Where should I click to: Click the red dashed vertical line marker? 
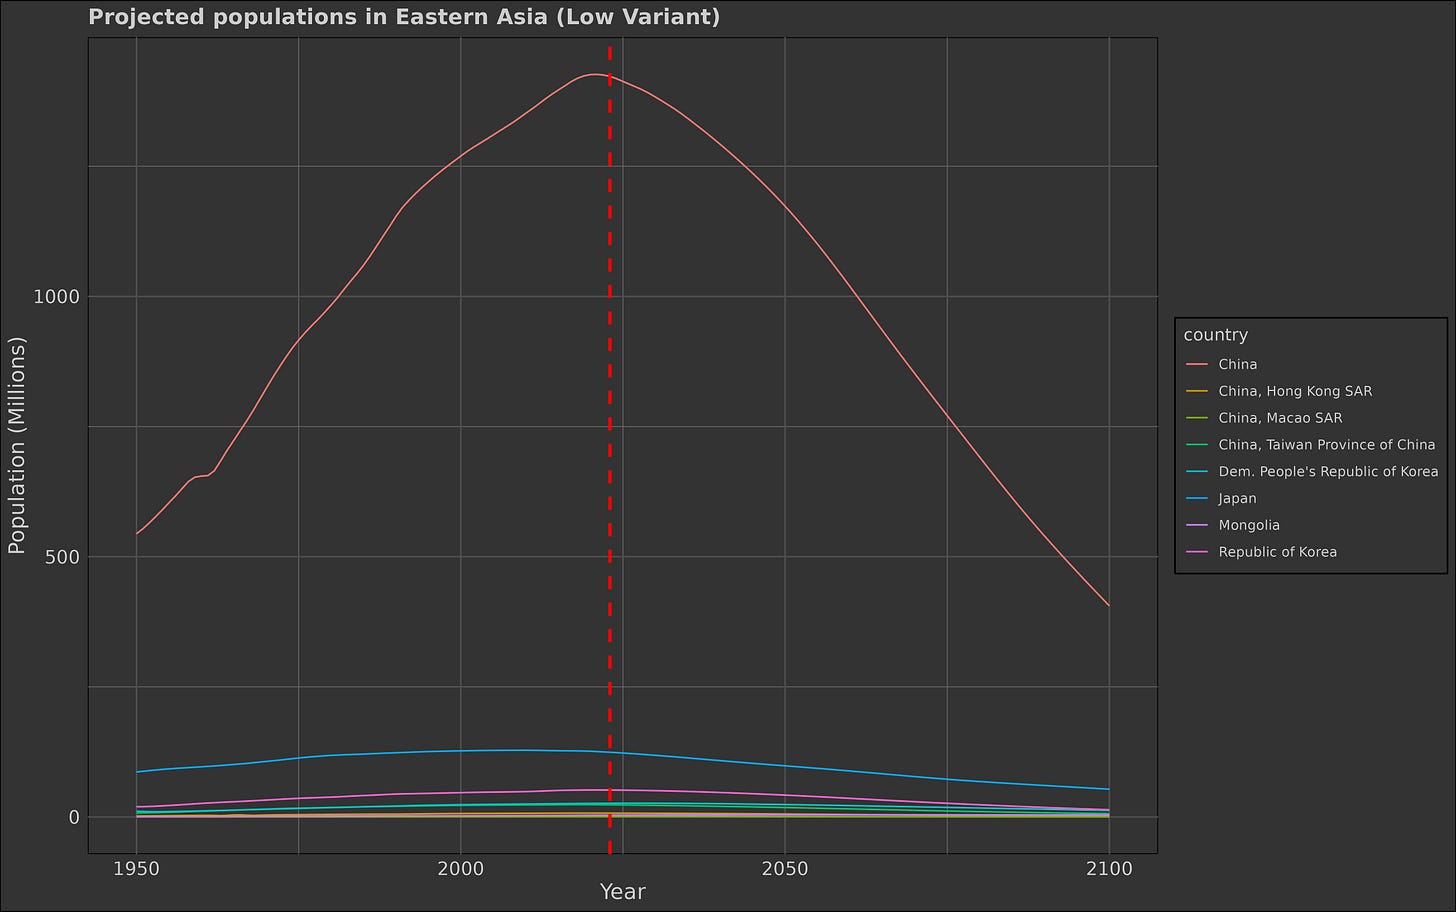click(x=610, y=446)
